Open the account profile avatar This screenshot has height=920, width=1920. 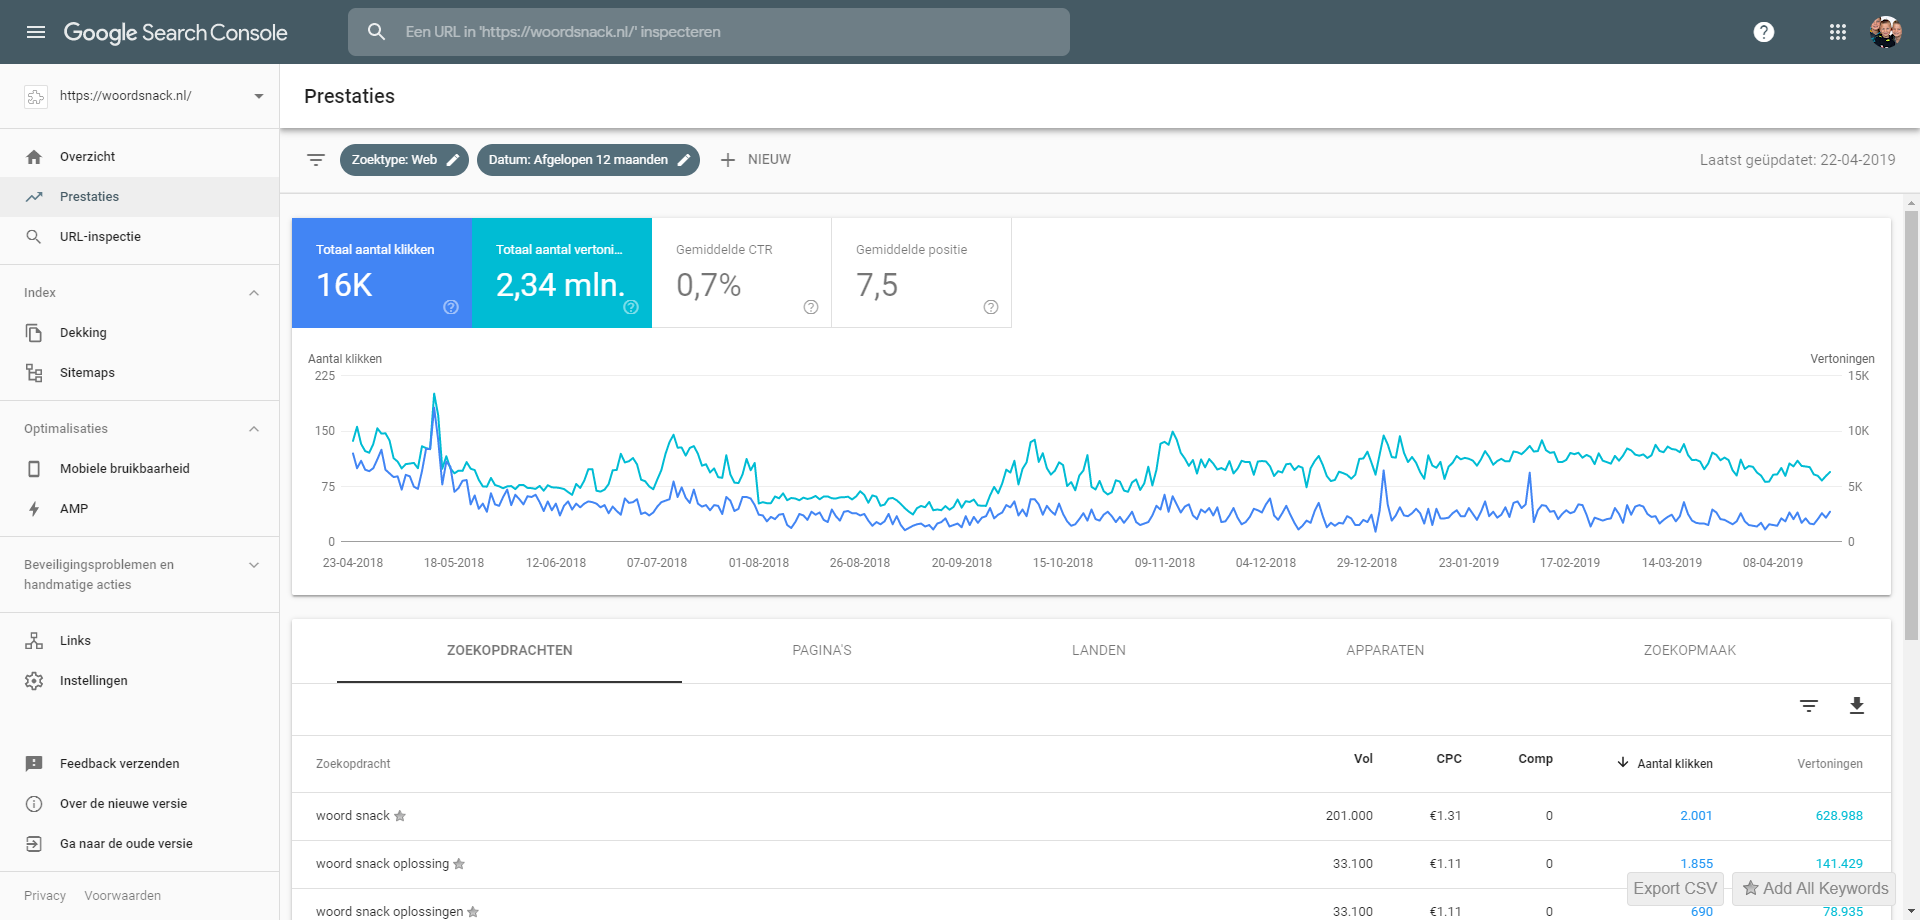[1886, 32]
